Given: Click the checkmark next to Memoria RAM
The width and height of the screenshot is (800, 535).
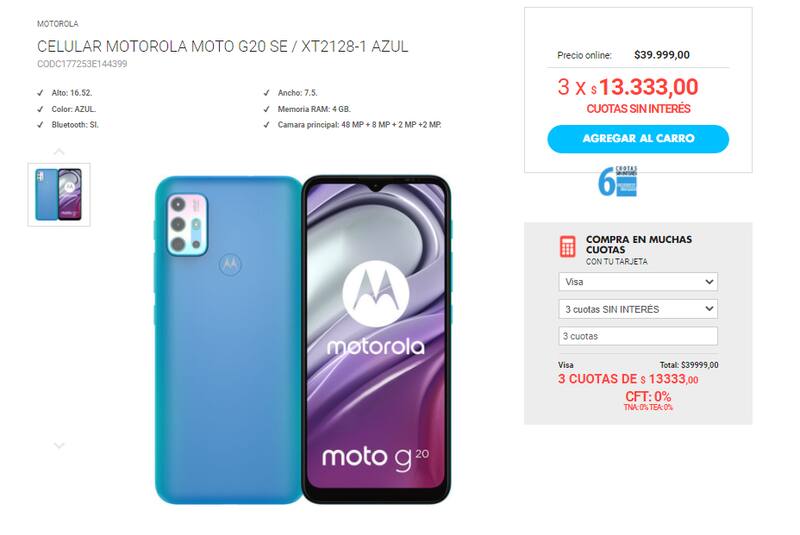Looking at the screenshot, I should [266, 109].
